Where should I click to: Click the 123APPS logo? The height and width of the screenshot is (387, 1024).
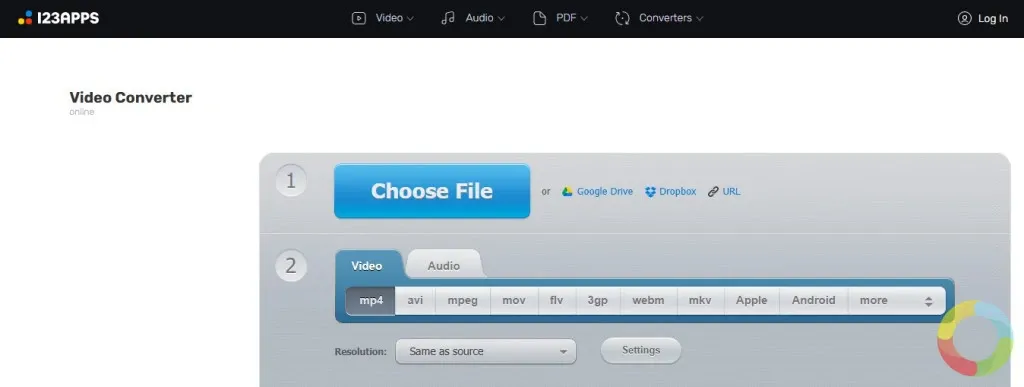coord(58,18)
